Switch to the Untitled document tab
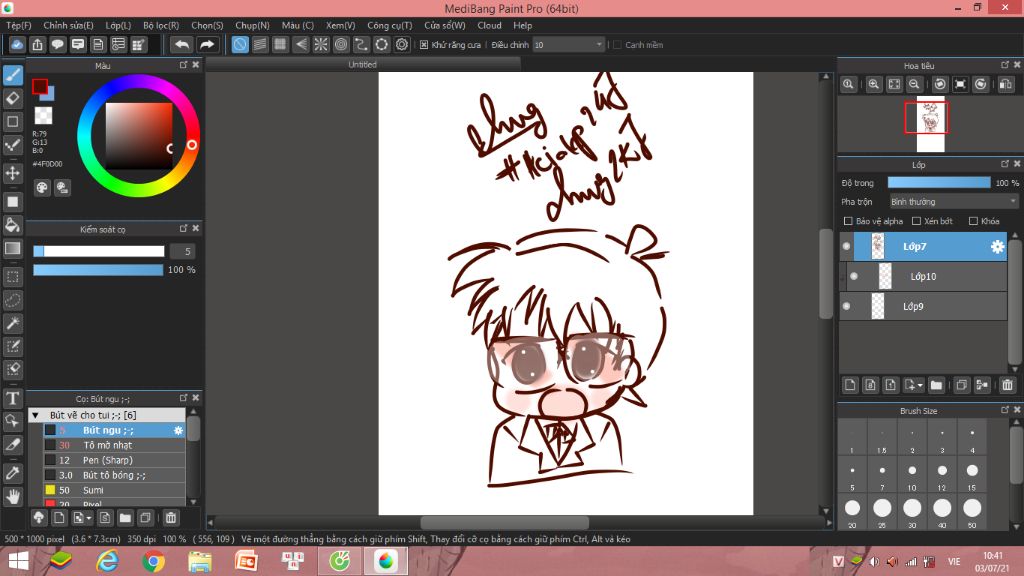Image resolution: width=1024 pixels, height=576 pixels. point(362,64)
